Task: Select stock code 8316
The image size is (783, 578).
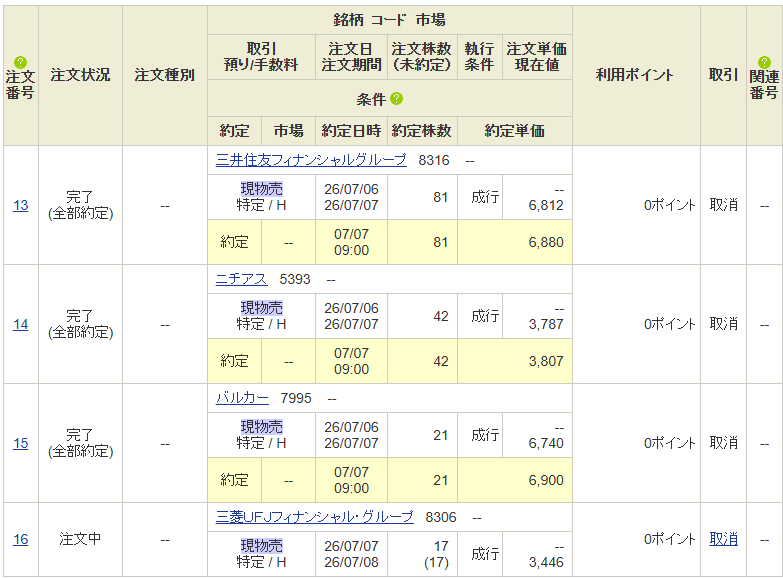Action: click(x=434, y=160)
